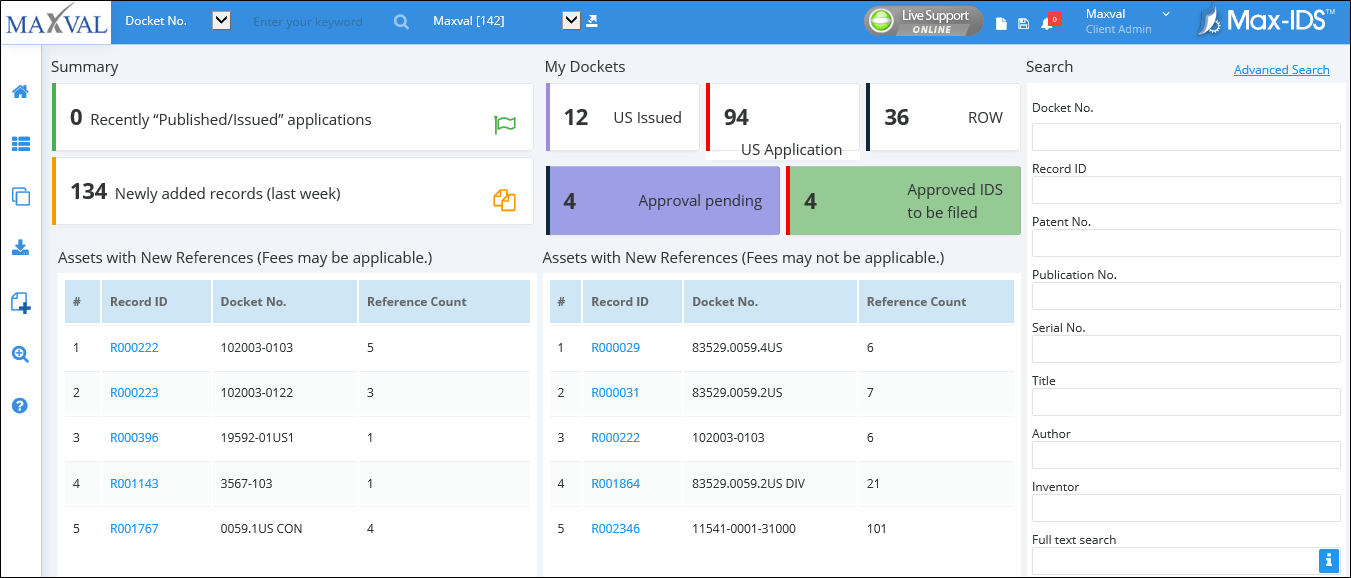Click the Patent No. input field

(x=1185, y=243)
